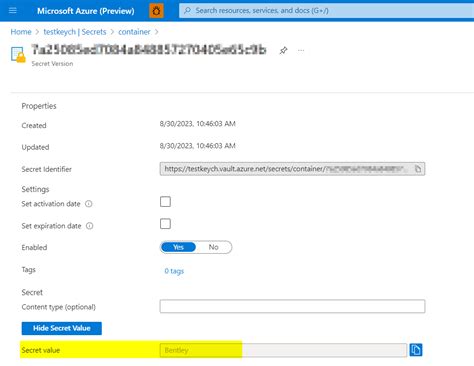Open the more options ellipsis
The image size is (474, 366).
(301, 50)
